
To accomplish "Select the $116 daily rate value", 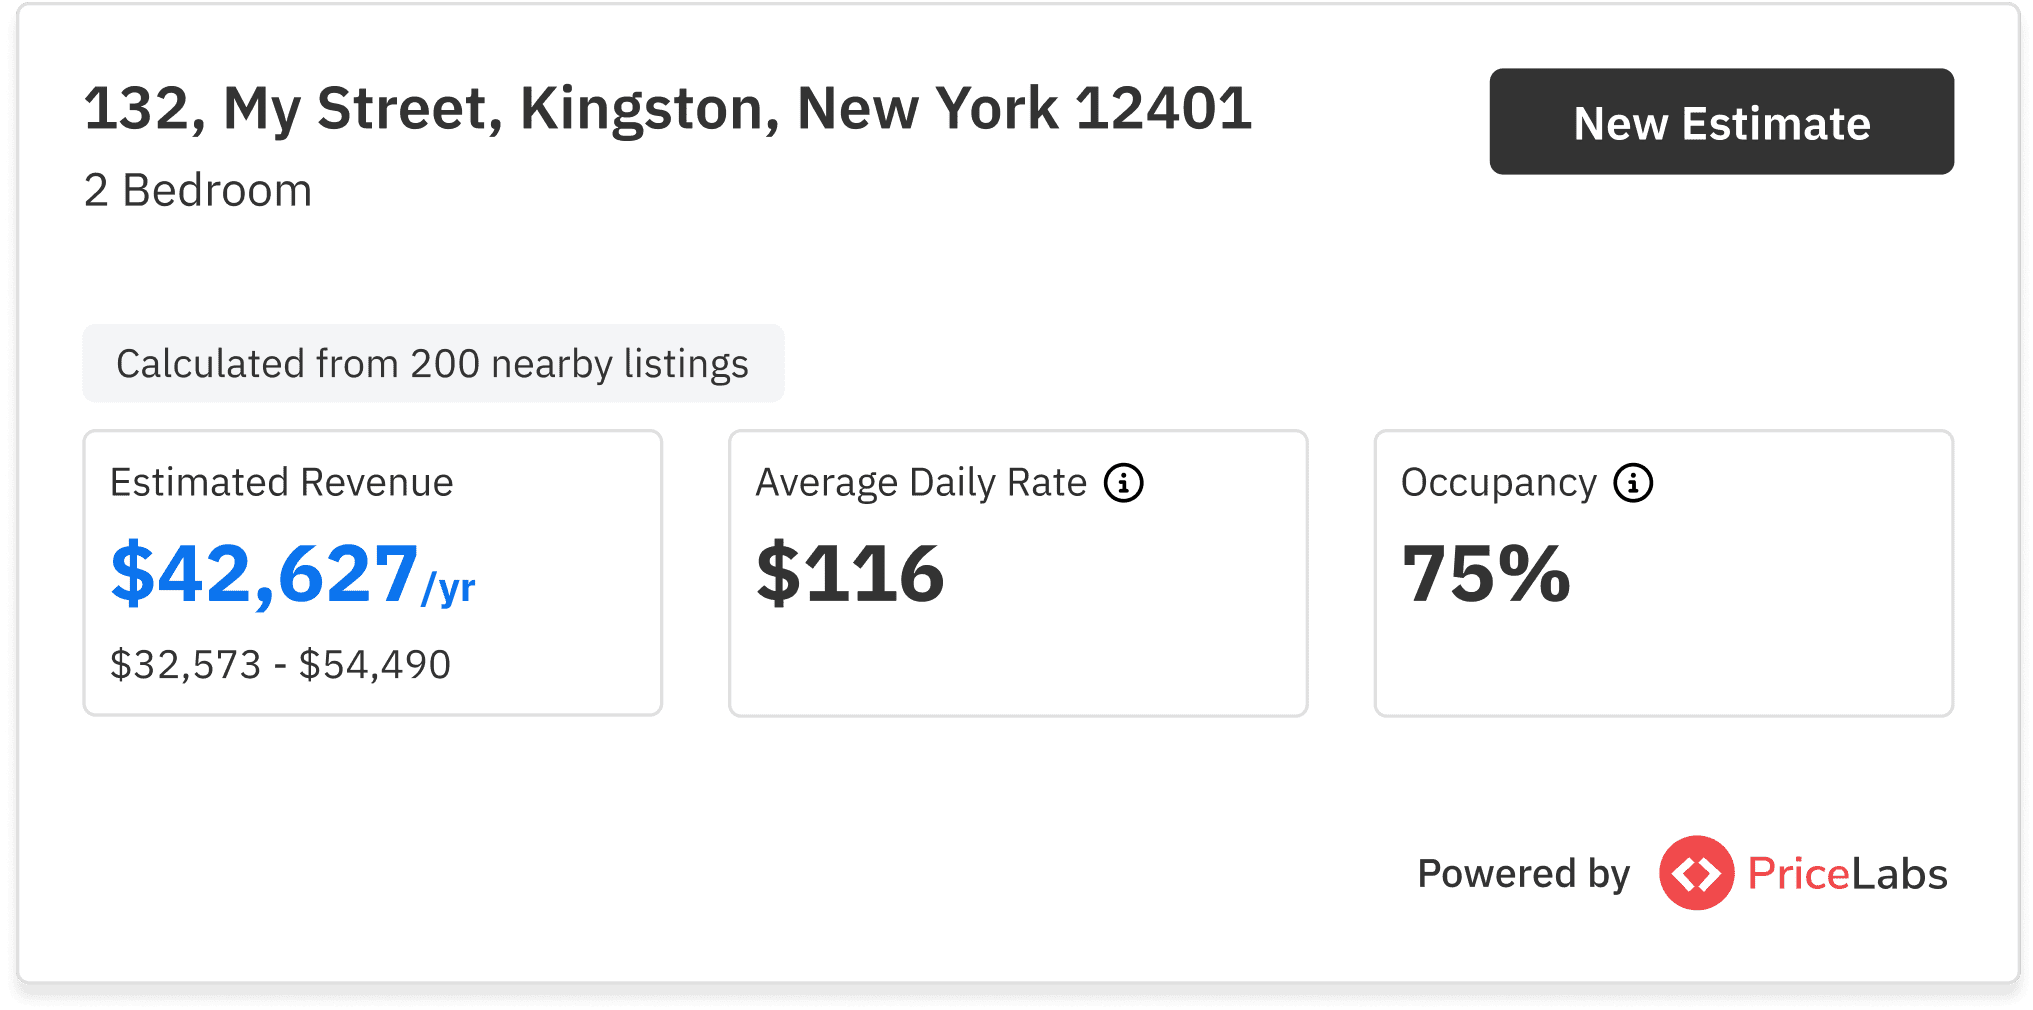I will click(850, 574).
